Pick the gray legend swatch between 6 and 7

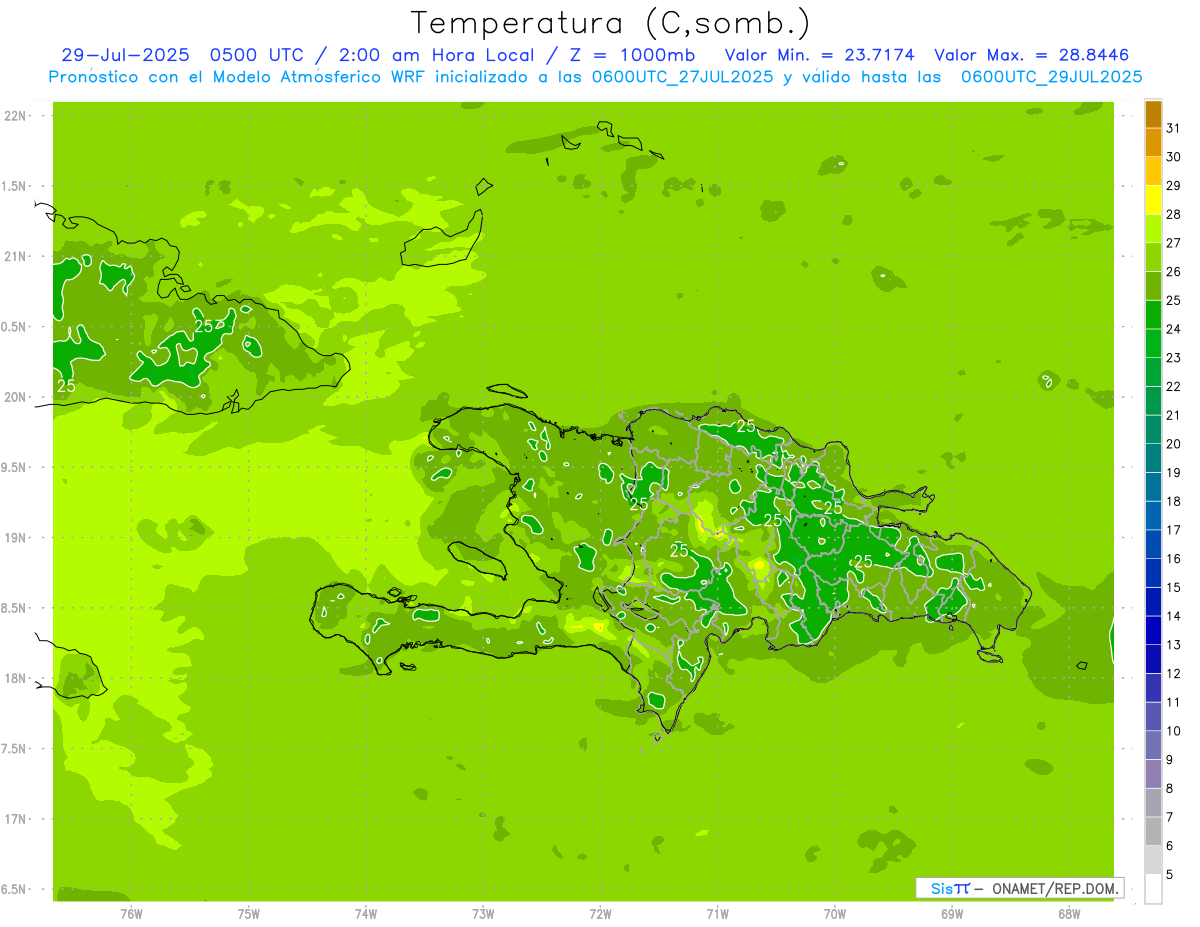pos(1153,831)
